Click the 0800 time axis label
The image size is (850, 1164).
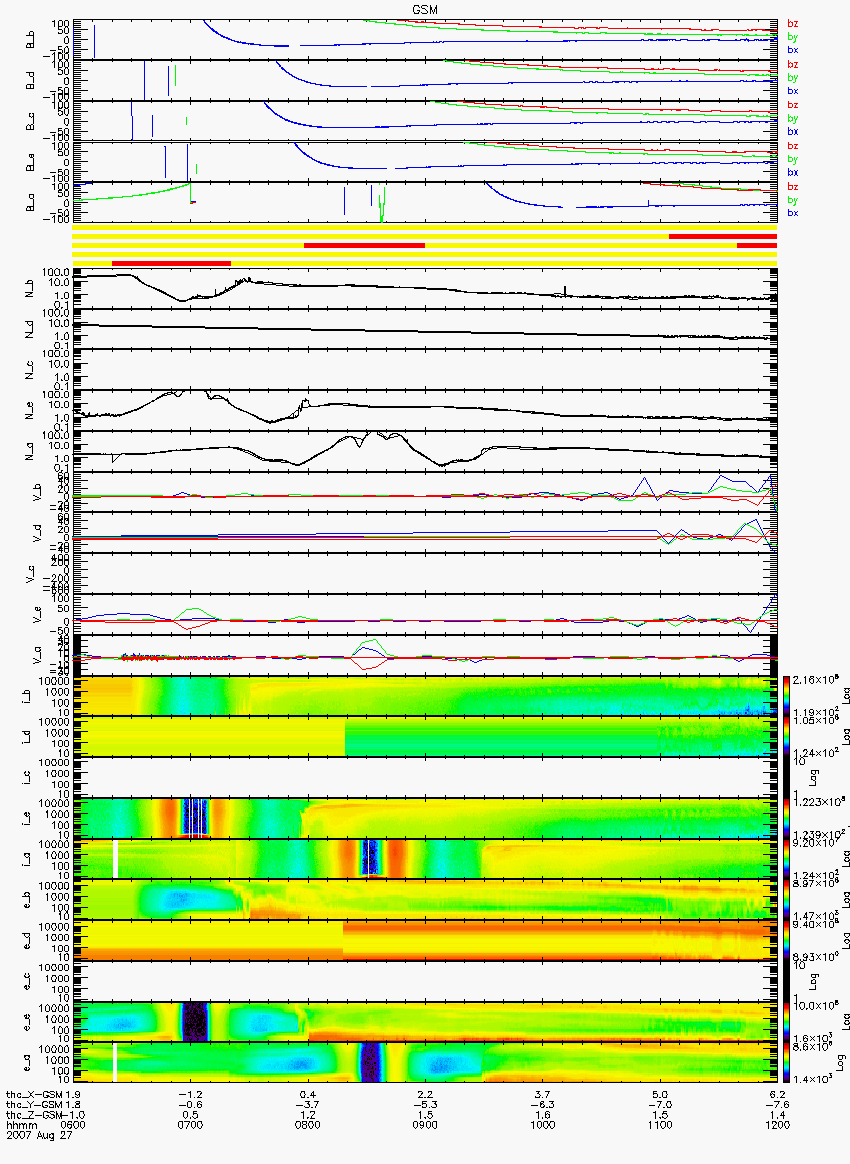[307, 1125]
